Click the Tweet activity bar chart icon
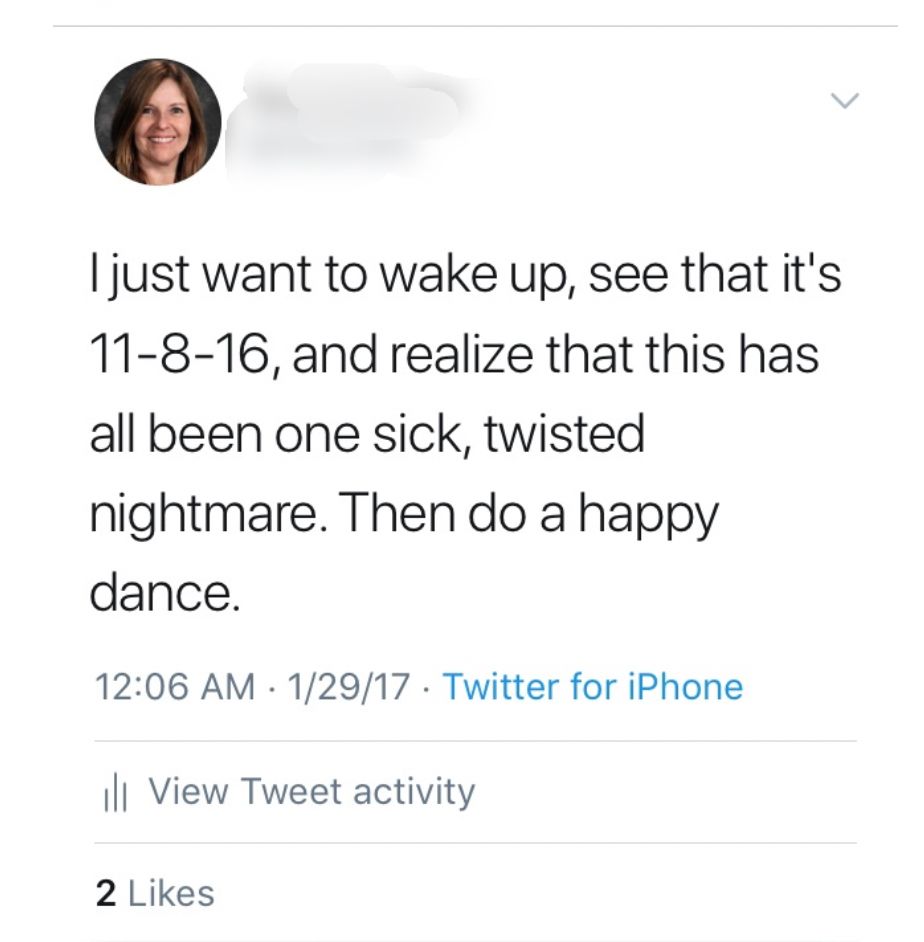 pos(117,793)
